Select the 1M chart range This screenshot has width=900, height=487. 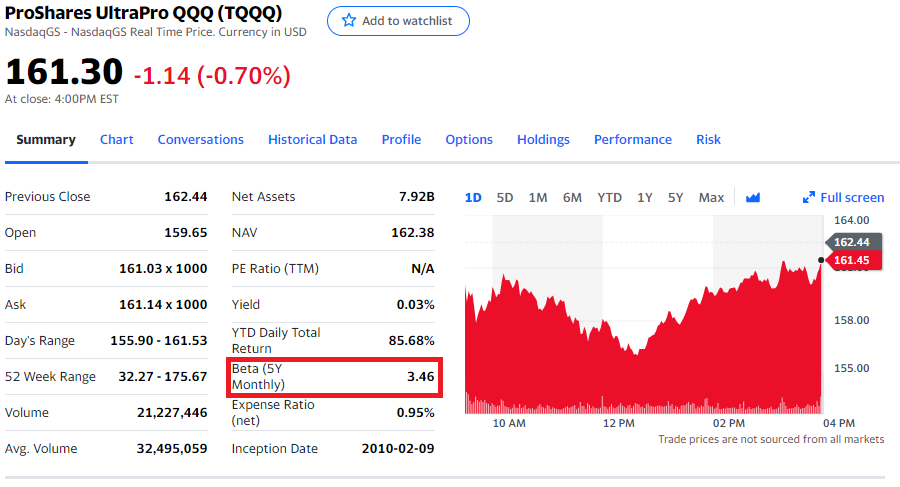click(538, 198)
